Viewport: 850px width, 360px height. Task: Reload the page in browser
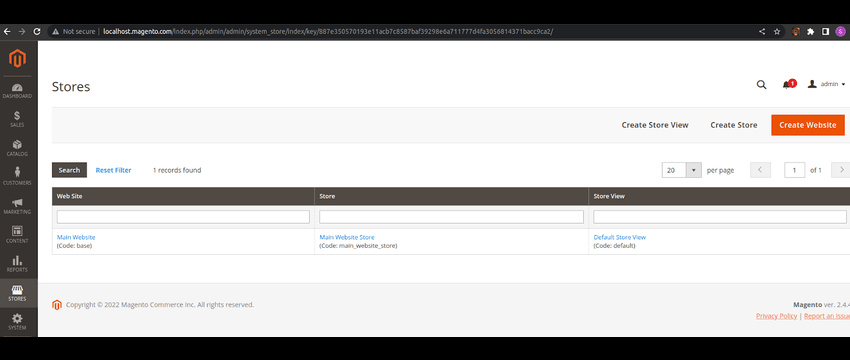tap(37, 31)
